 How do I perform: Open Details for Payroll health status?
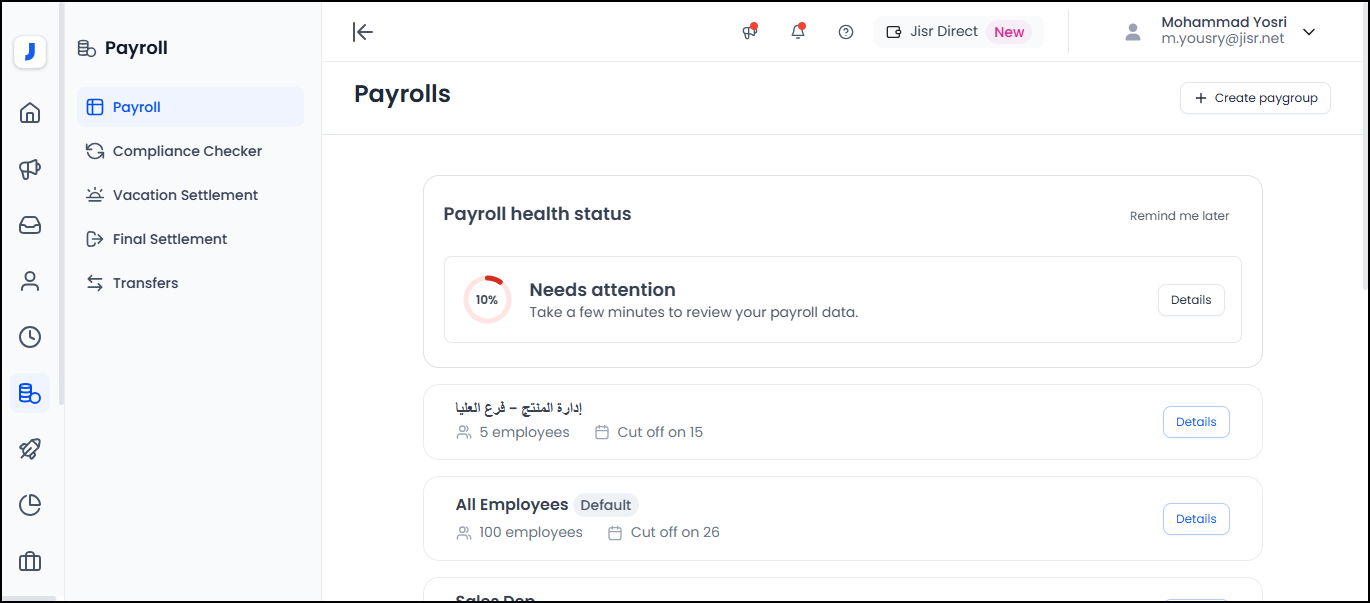[1191, 300]
